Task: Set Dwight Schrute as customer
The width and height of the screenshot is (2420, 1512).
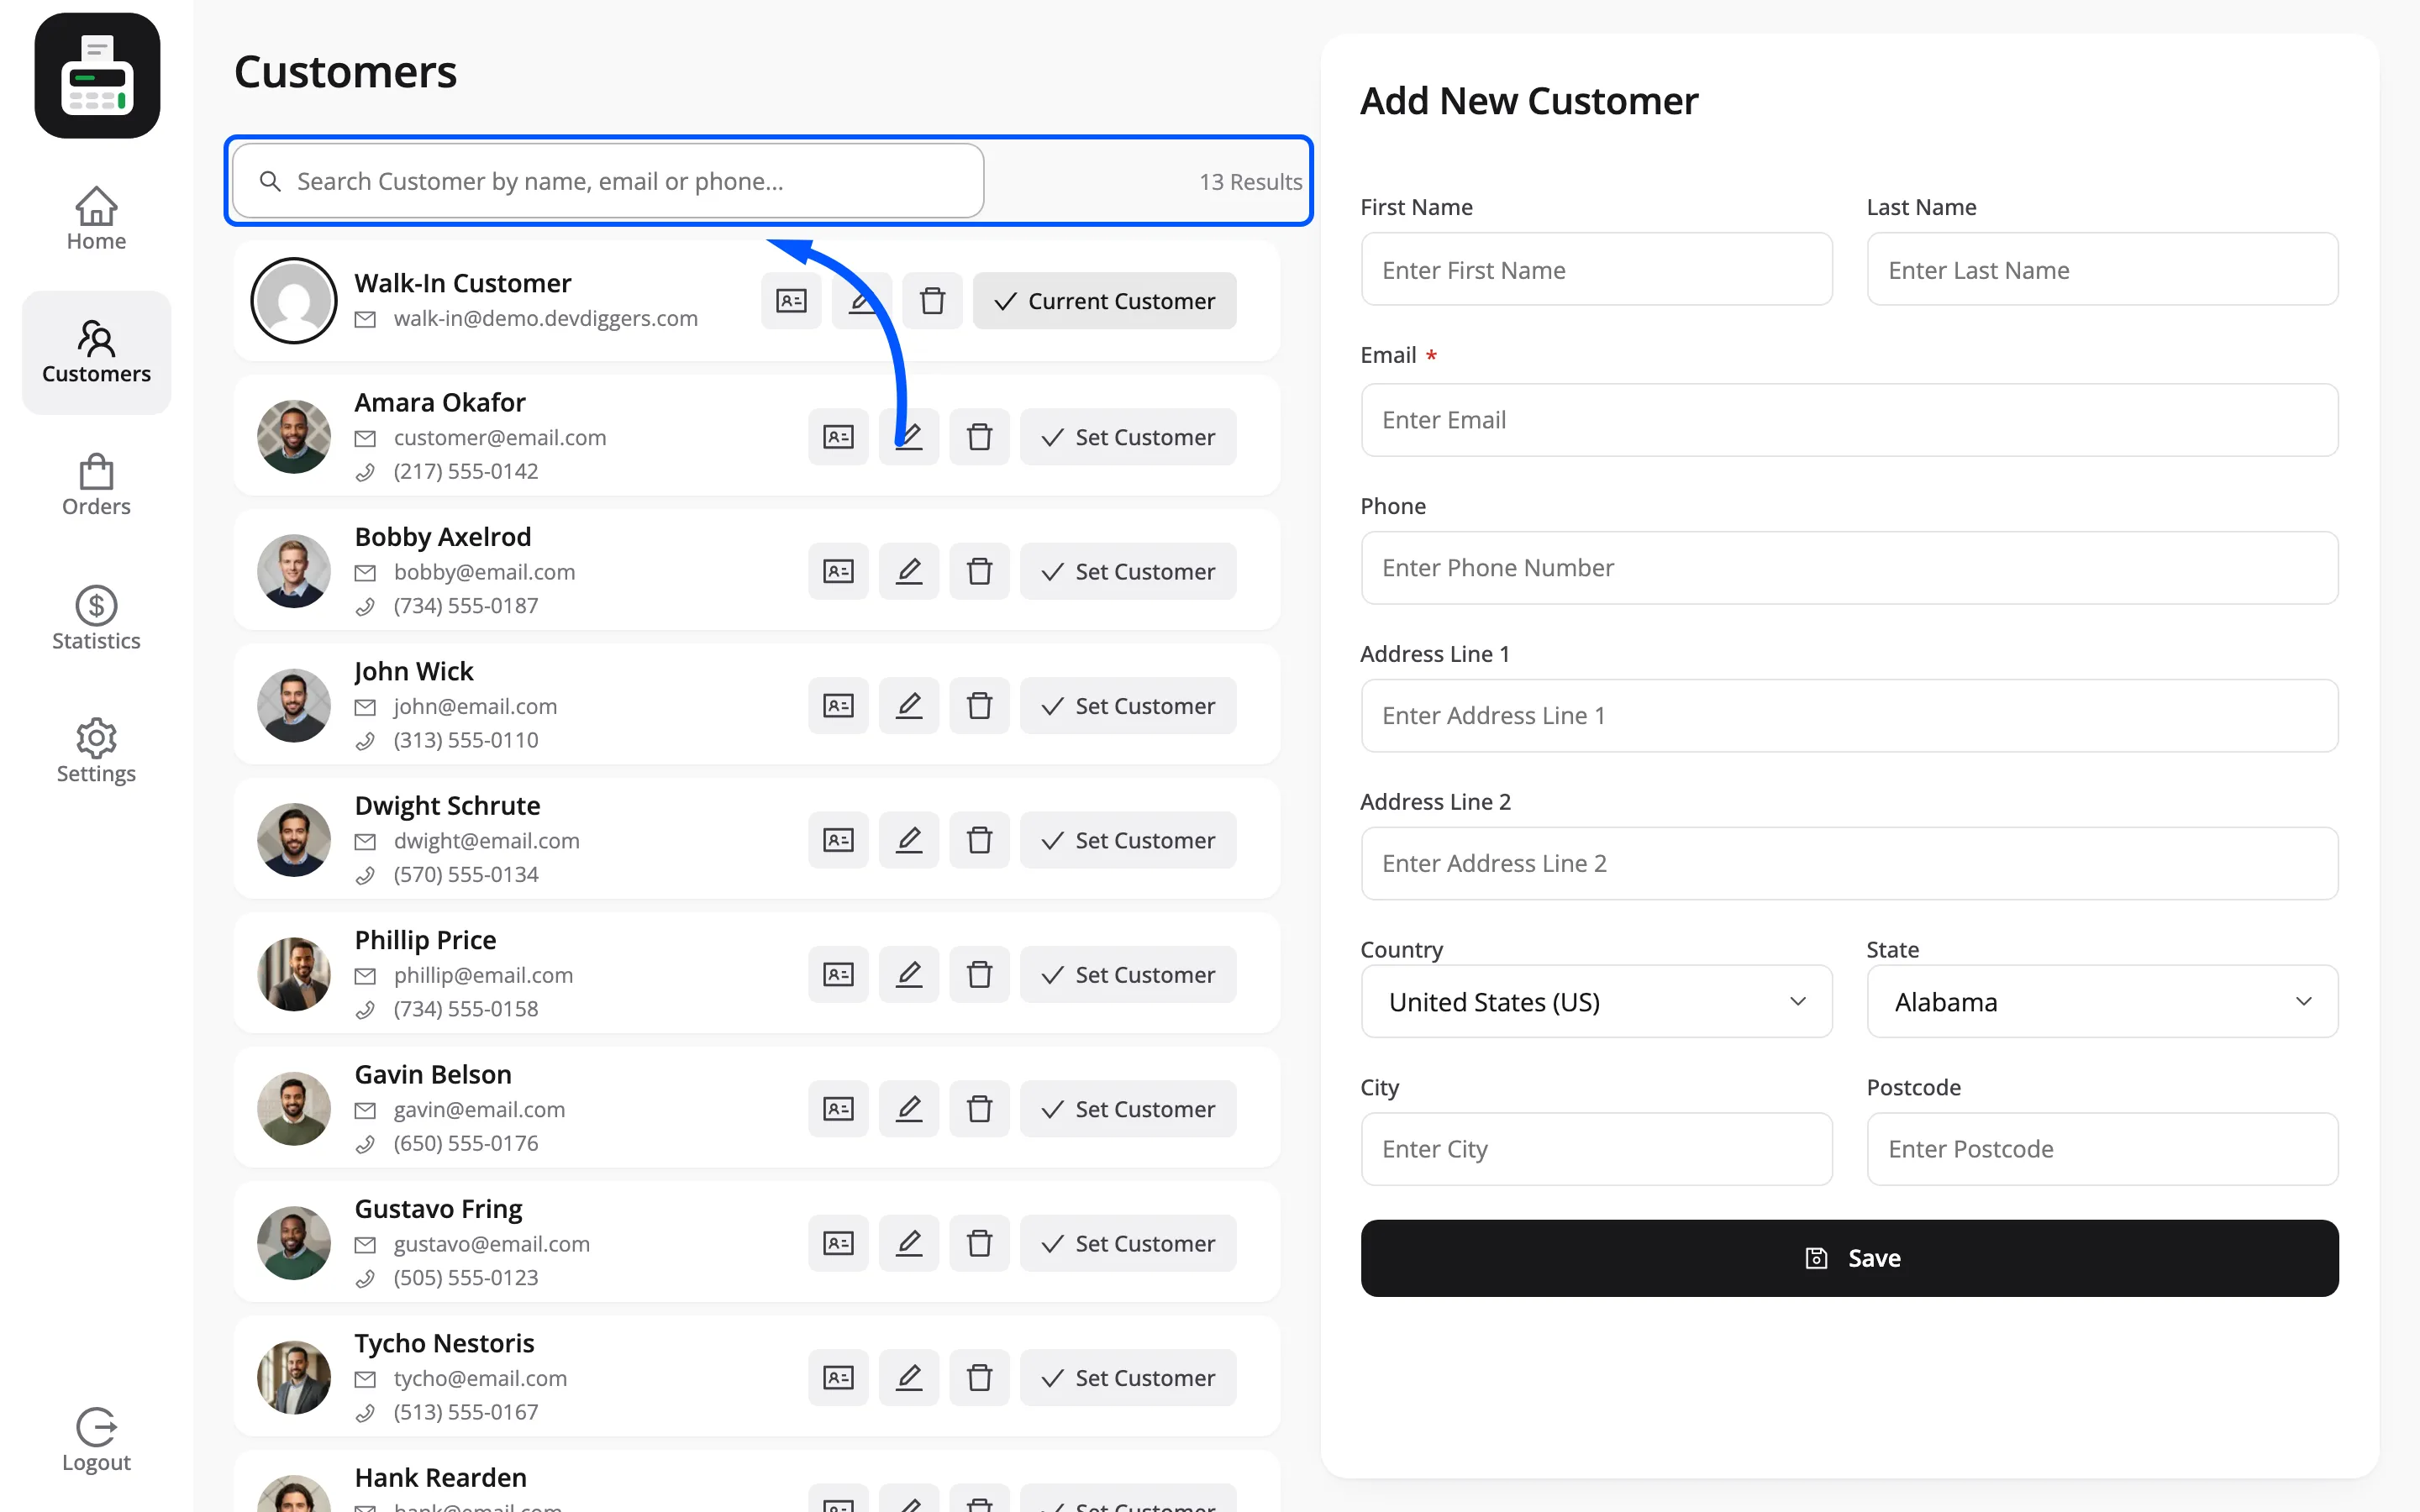Action: tap(1128, 840)
